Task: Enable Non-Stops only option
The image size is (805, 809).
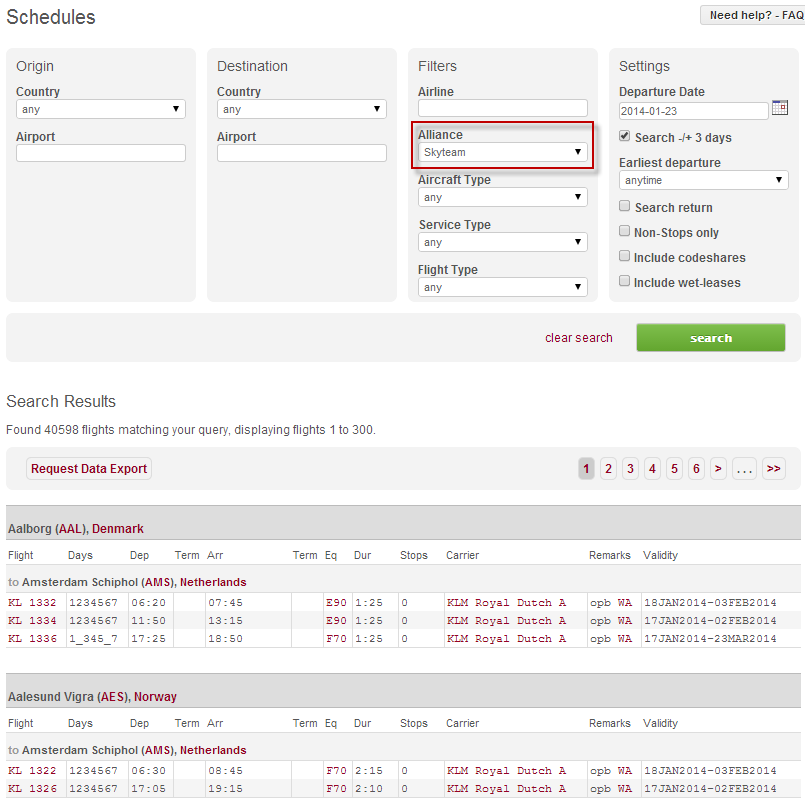Action: pyautogui.click(x=625, y=232)
